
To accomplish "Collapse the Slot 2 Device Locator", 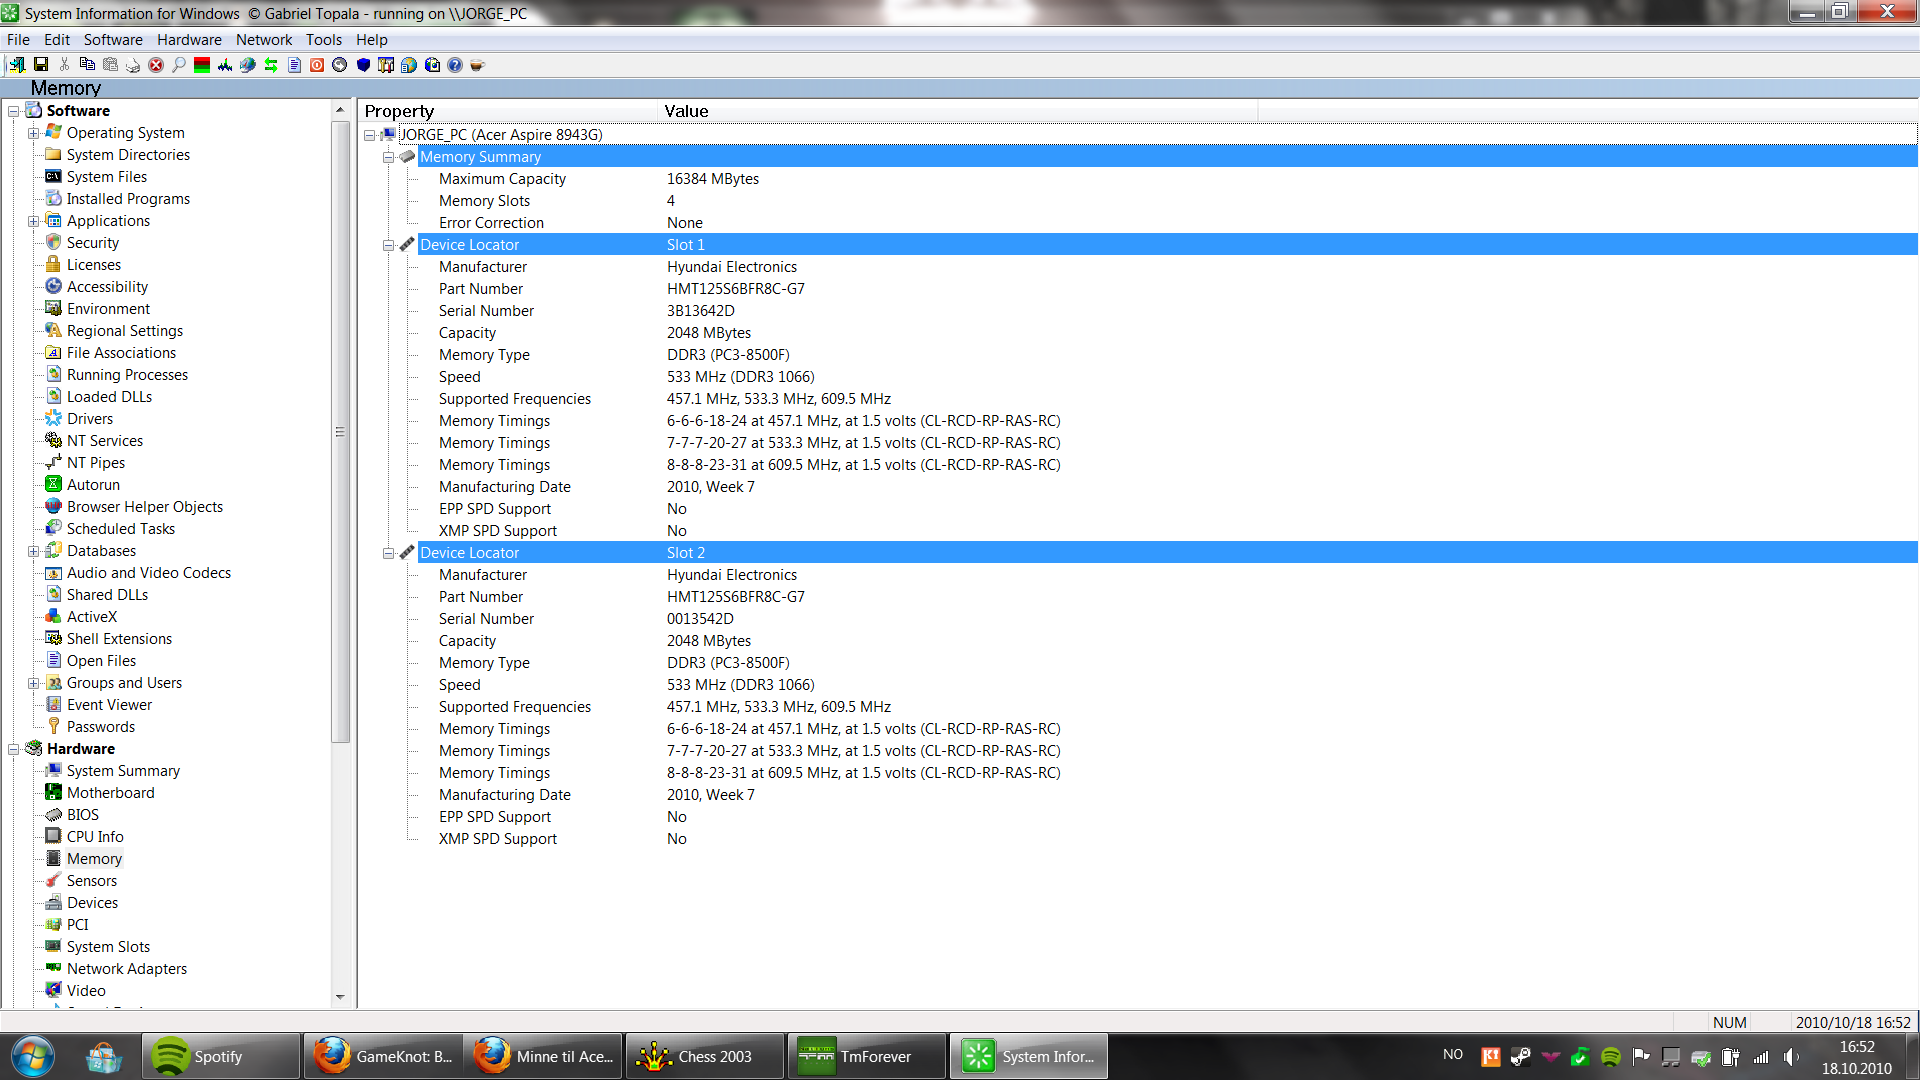I will 388,553.
